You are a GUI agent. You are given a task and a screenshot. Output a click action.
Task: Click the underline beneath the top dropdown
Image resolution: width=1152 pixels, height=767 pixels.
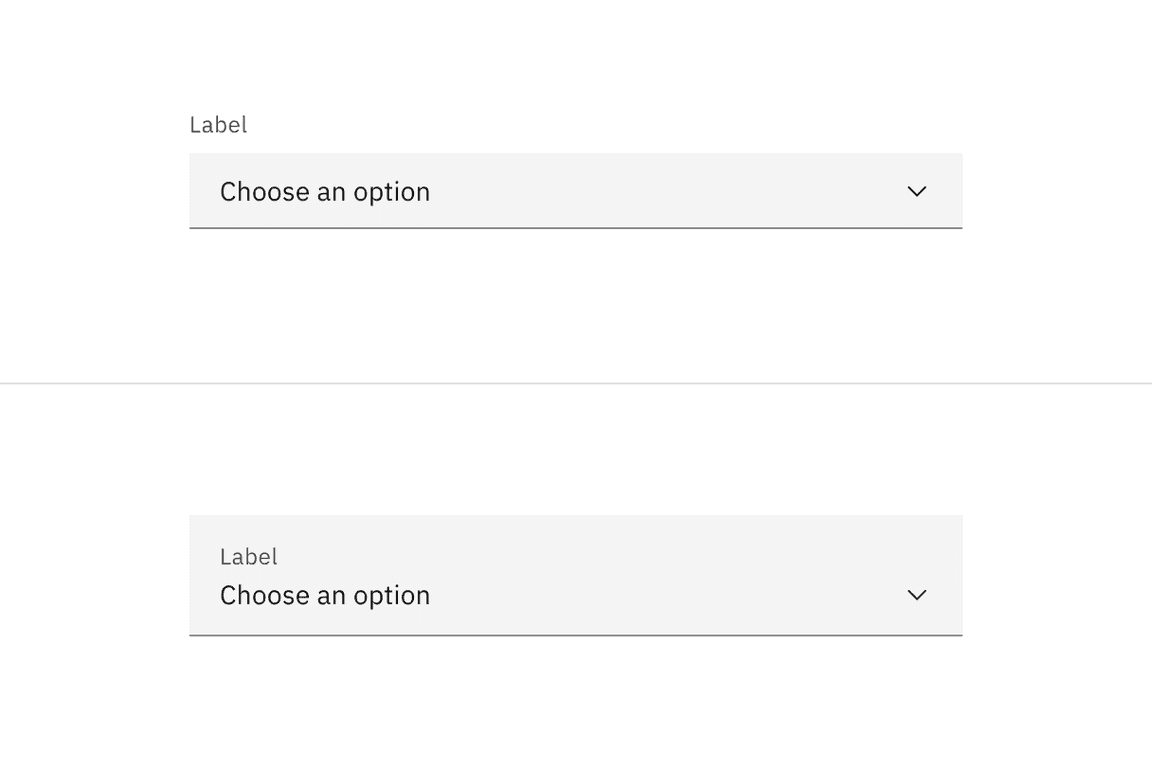pyautogui.click(x=575, y=228)
